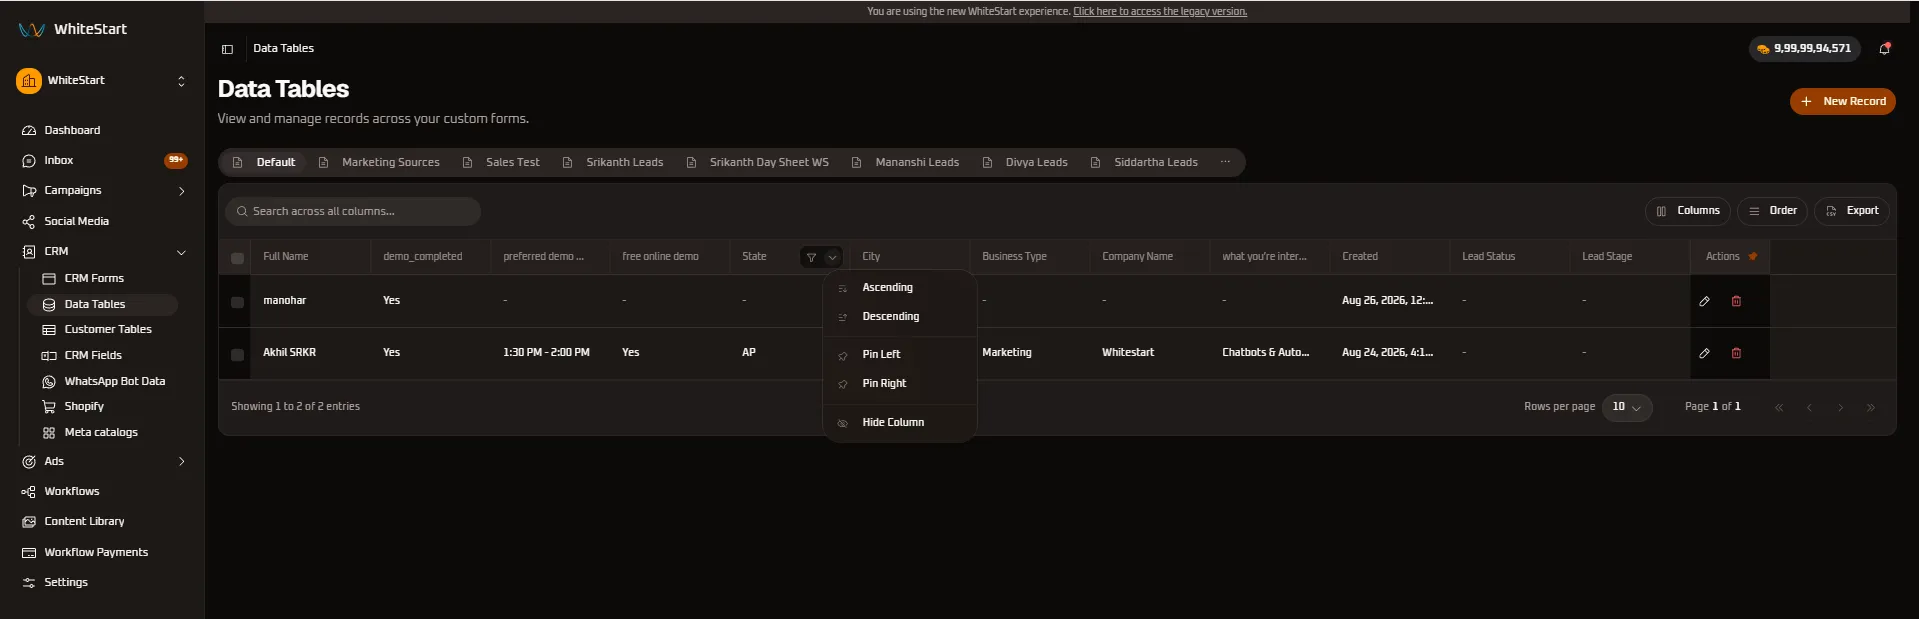The image size is (1919, 619).
Task: Go to the next page arrow
Action: [x=1840, y=407]
